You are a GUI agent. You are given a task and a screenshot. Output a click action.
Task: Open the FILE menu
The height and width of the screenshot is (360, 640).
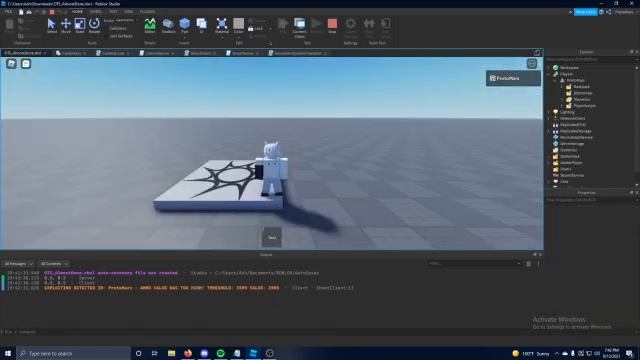[x=8, y=12]
